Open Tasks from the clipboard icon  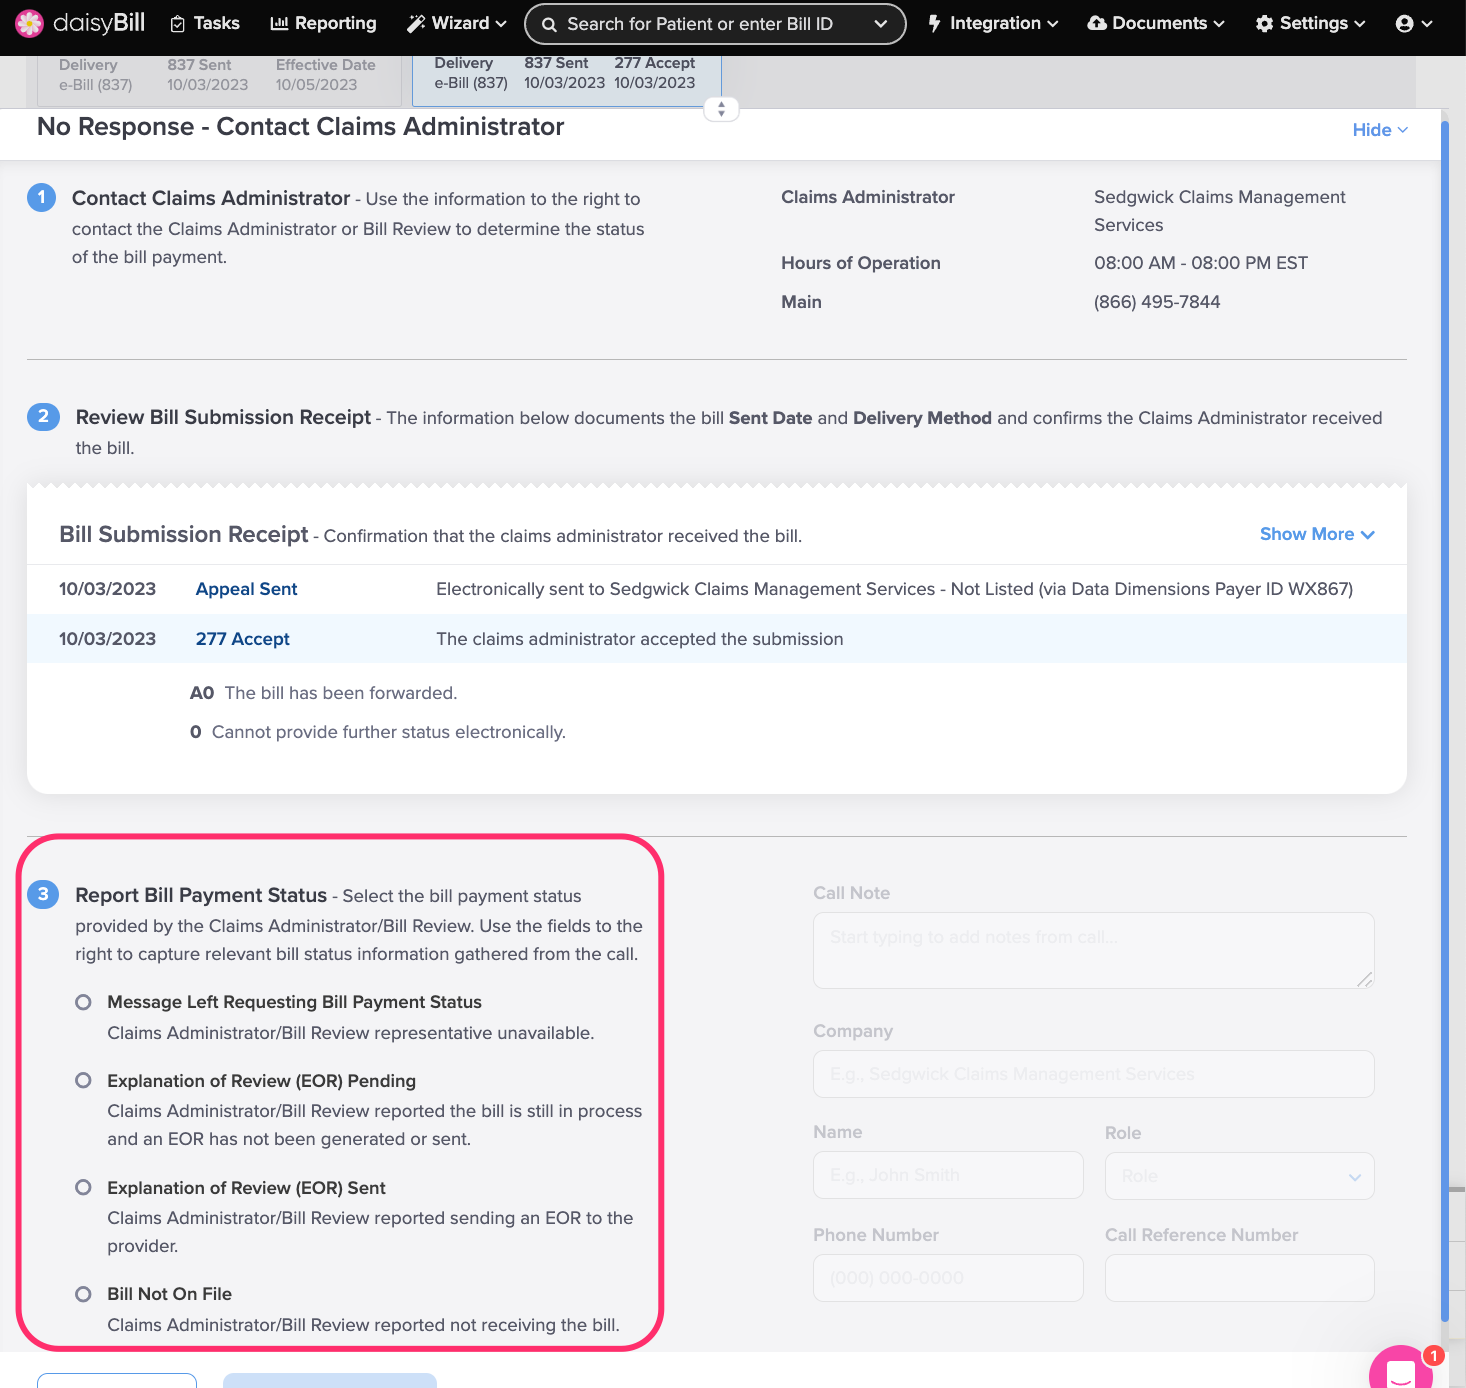[178, 24]
